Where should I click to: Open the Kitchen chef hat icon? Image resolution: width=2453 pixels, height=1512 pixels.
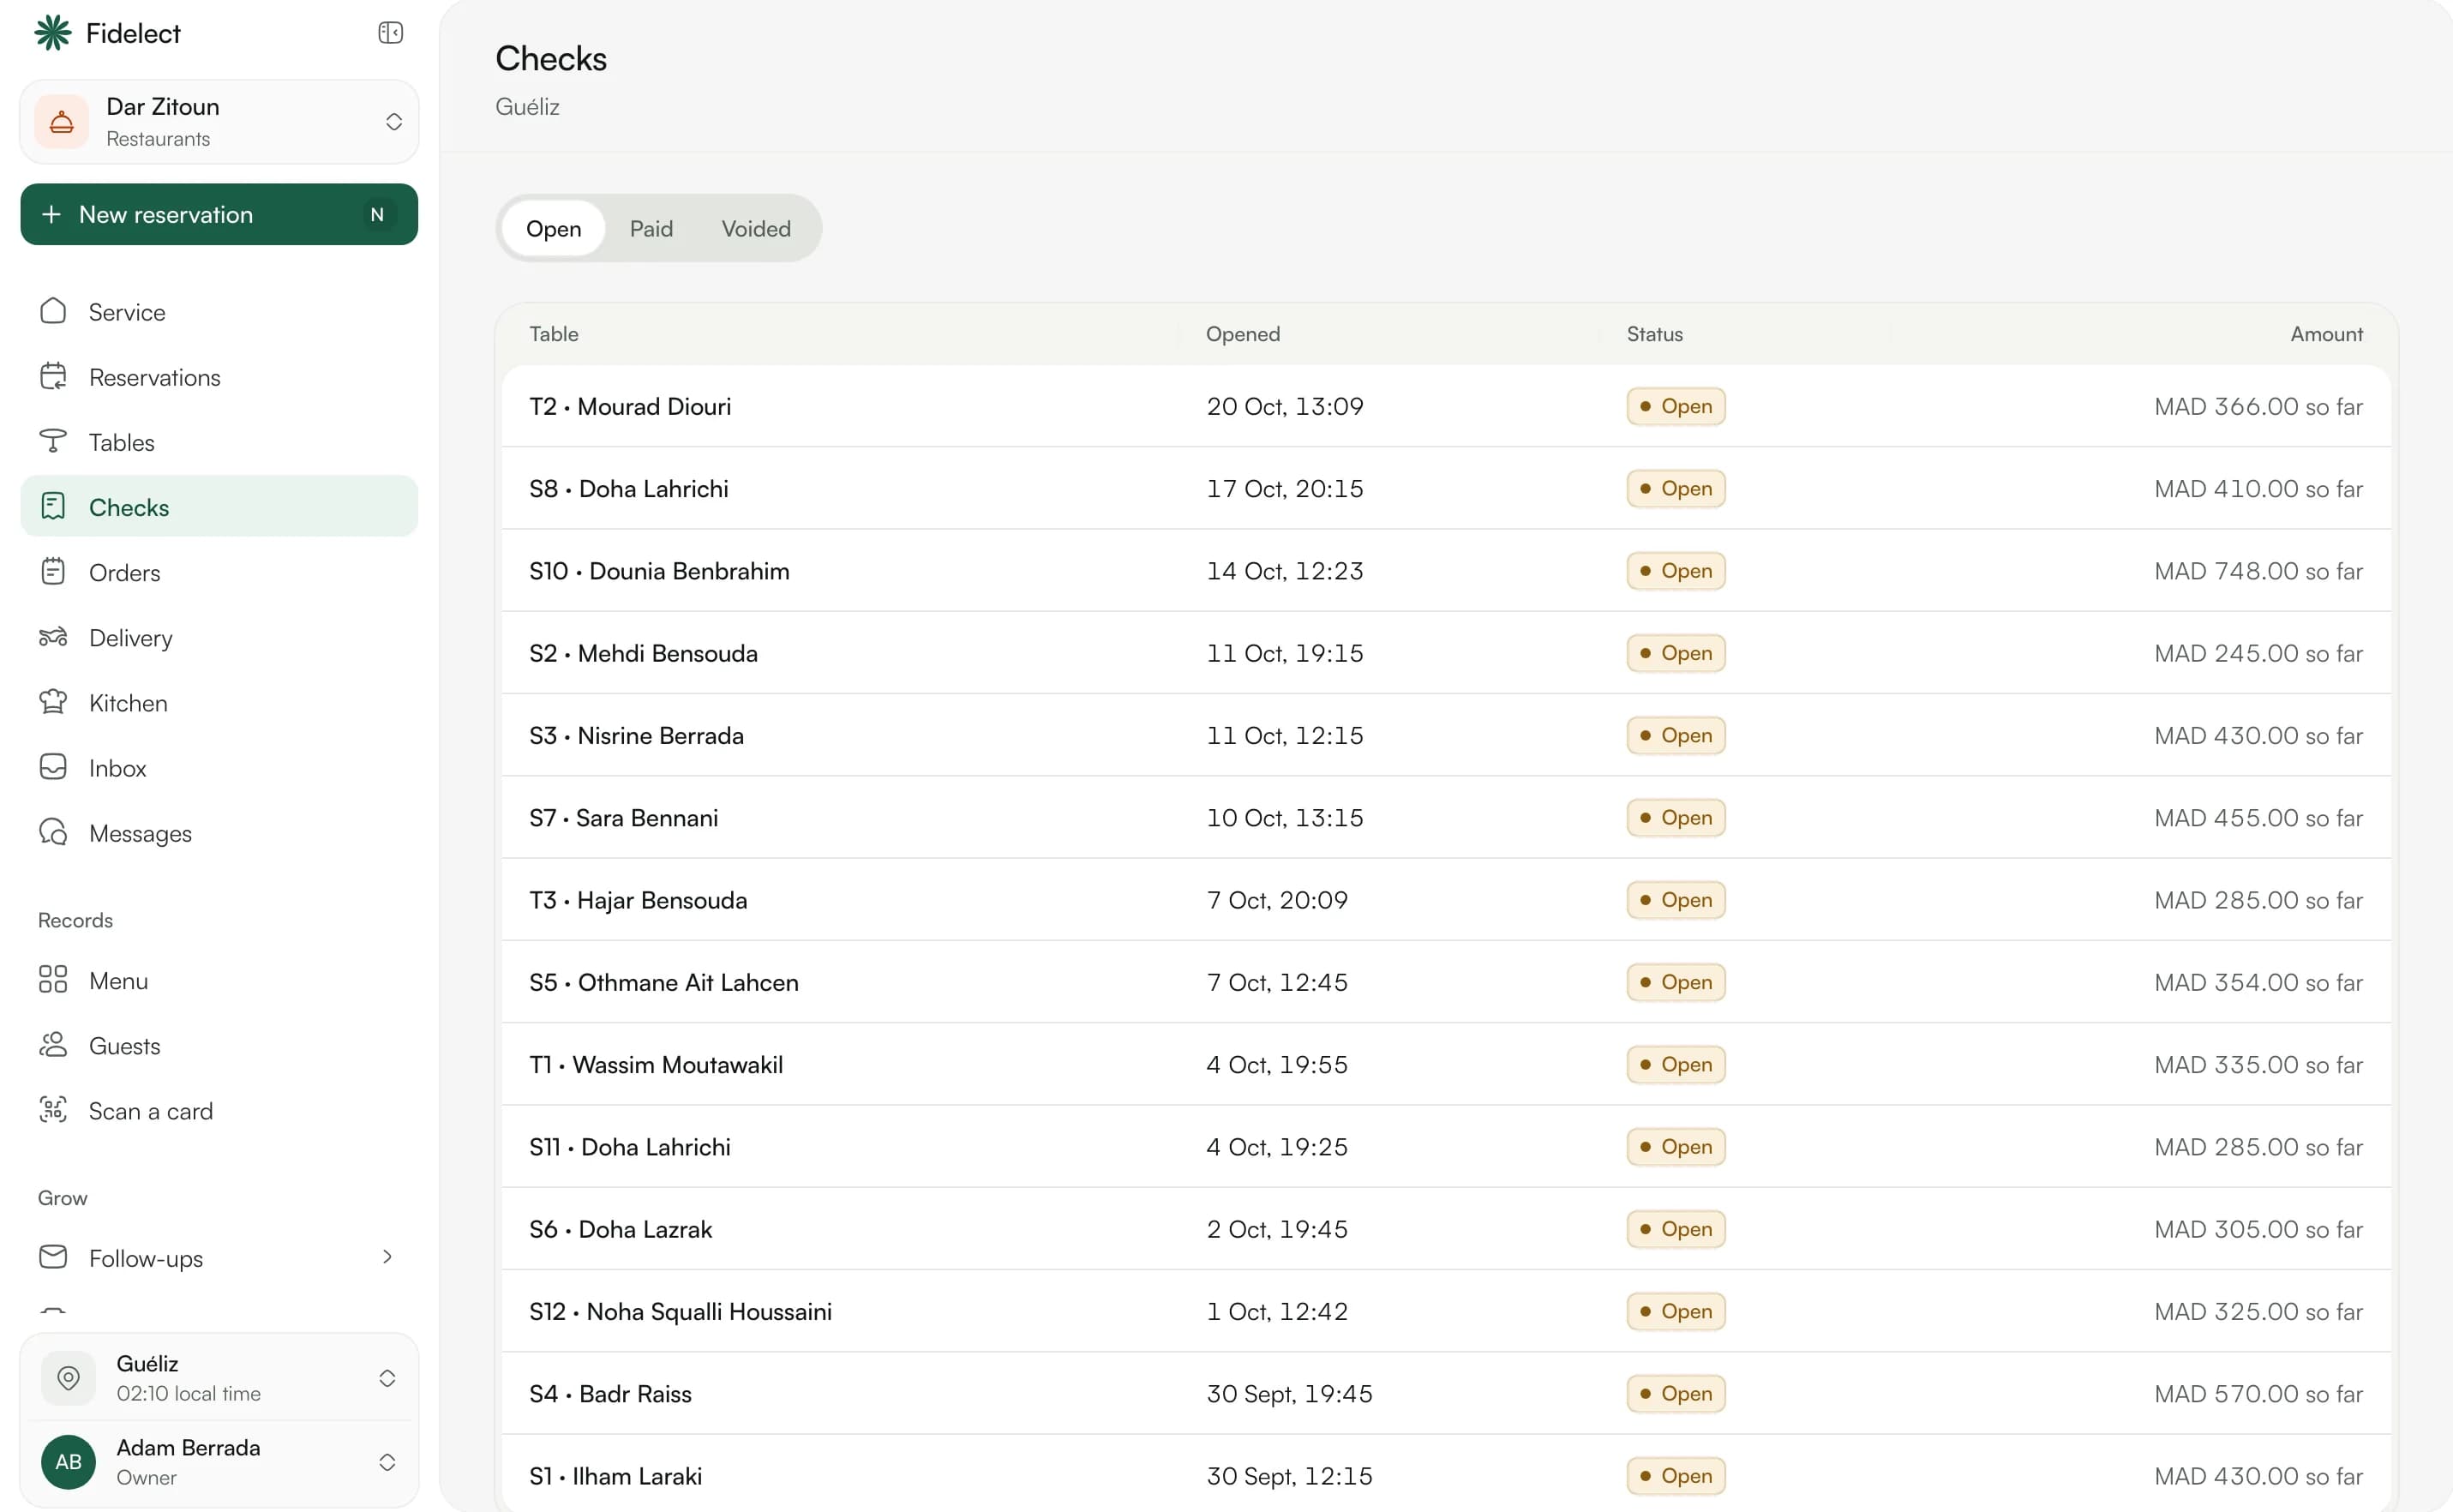click(x=53, y=702)
